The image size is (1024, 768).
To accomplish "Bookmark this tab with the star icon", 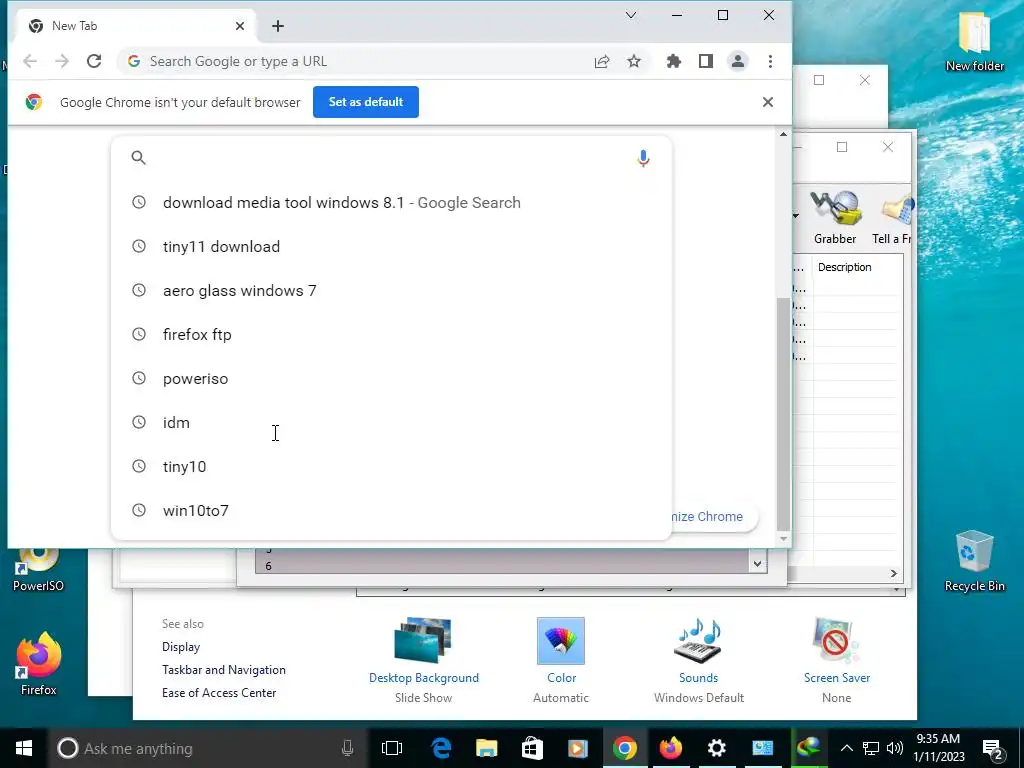I will 633,61.
